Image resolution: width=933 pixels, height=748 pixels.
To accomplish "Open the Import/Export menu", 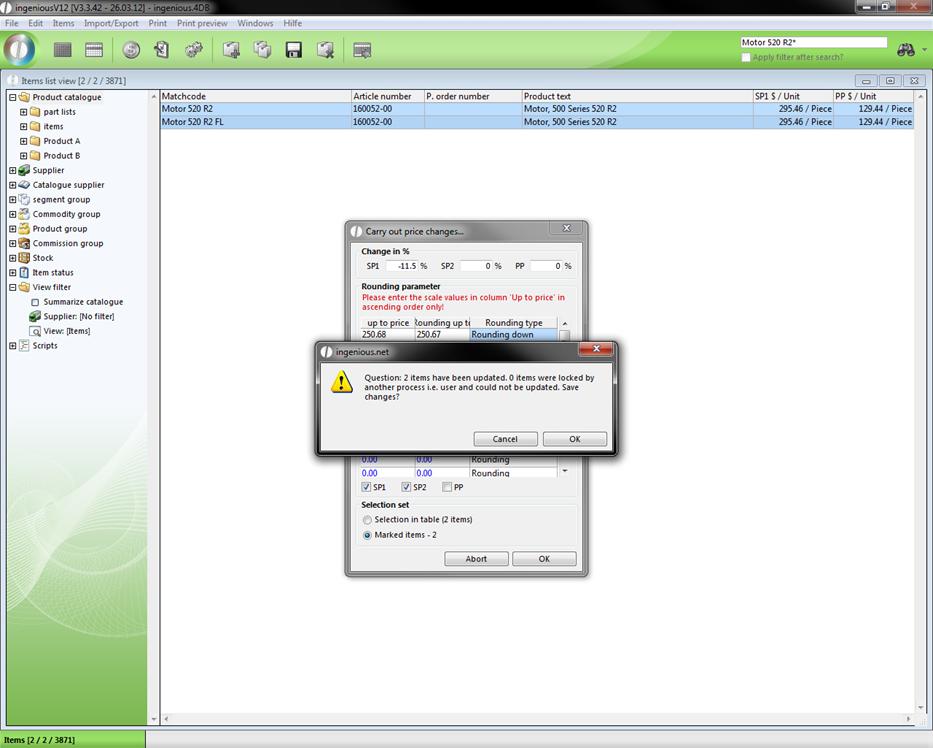I will click(x=111, y=23).
